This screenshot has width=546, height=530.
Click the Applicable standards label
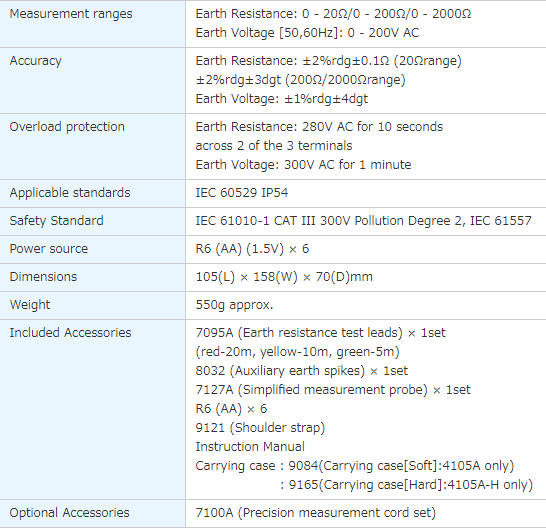[x=70, y=193]
